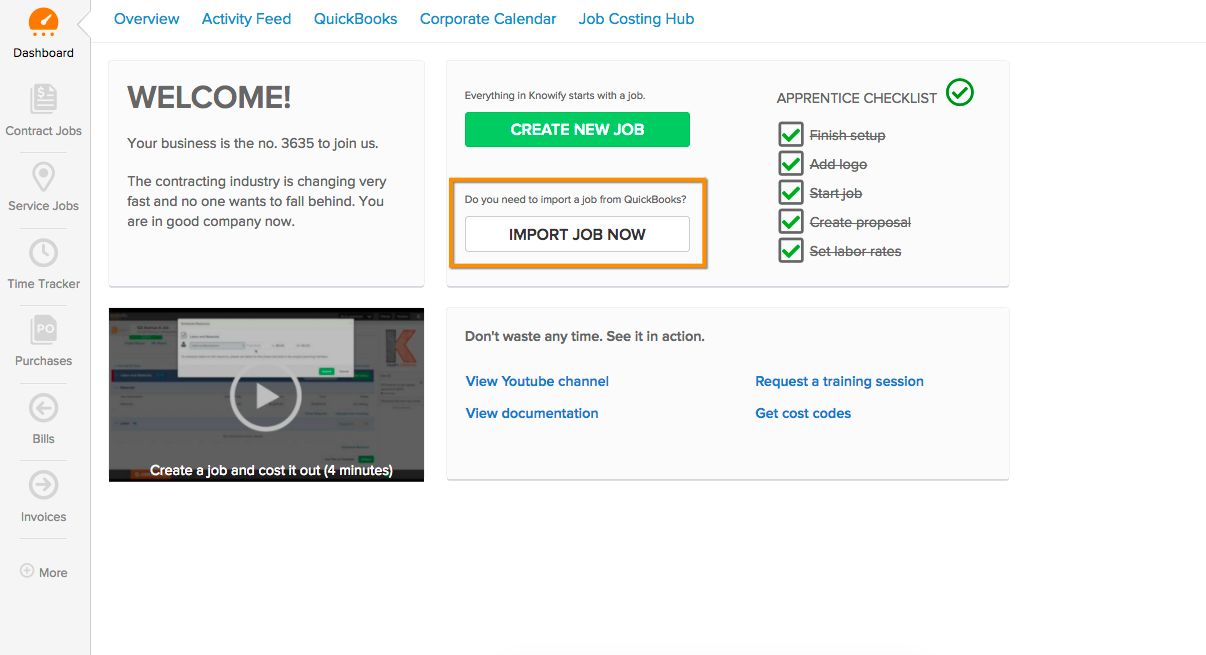1206x655 pixels.
Task: Toggle the Create proposal checkbox
Action: point(791,222)
